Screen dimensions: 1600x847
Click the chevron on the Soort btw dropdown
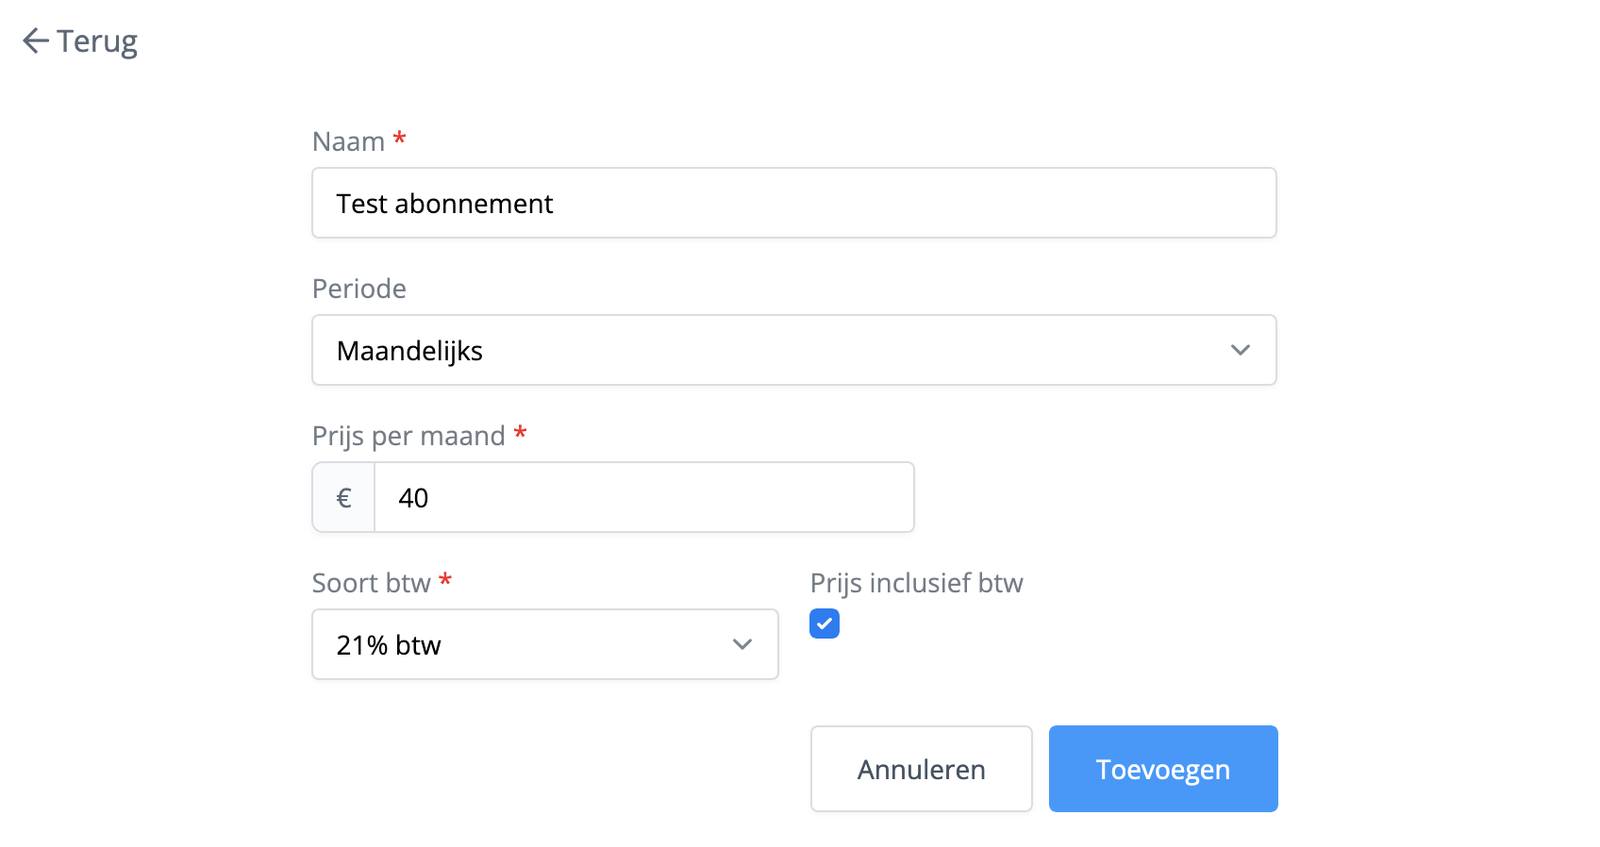tap(742, 644)
